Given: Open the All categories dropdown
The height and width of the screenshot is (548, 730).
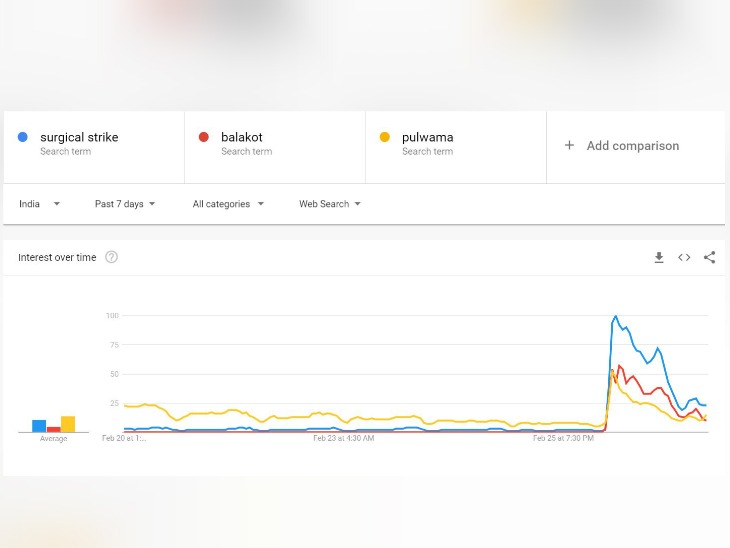Looking at the screenshot, I should pos(228,204).
